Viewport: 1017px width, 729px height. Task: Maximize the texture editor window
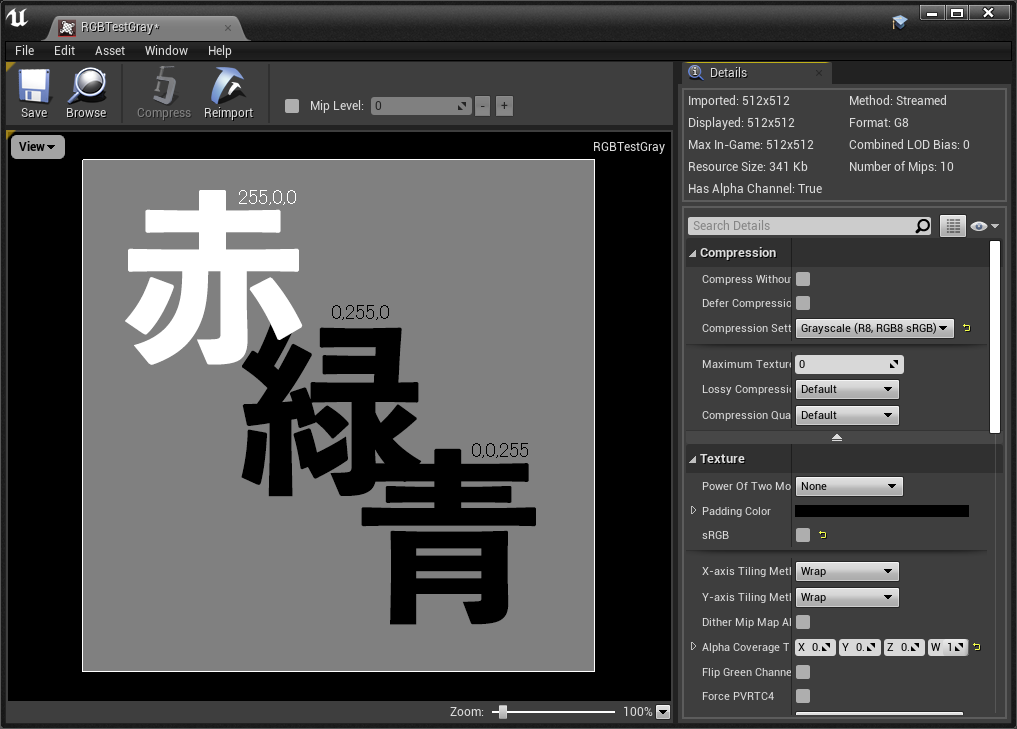(957, 12)
